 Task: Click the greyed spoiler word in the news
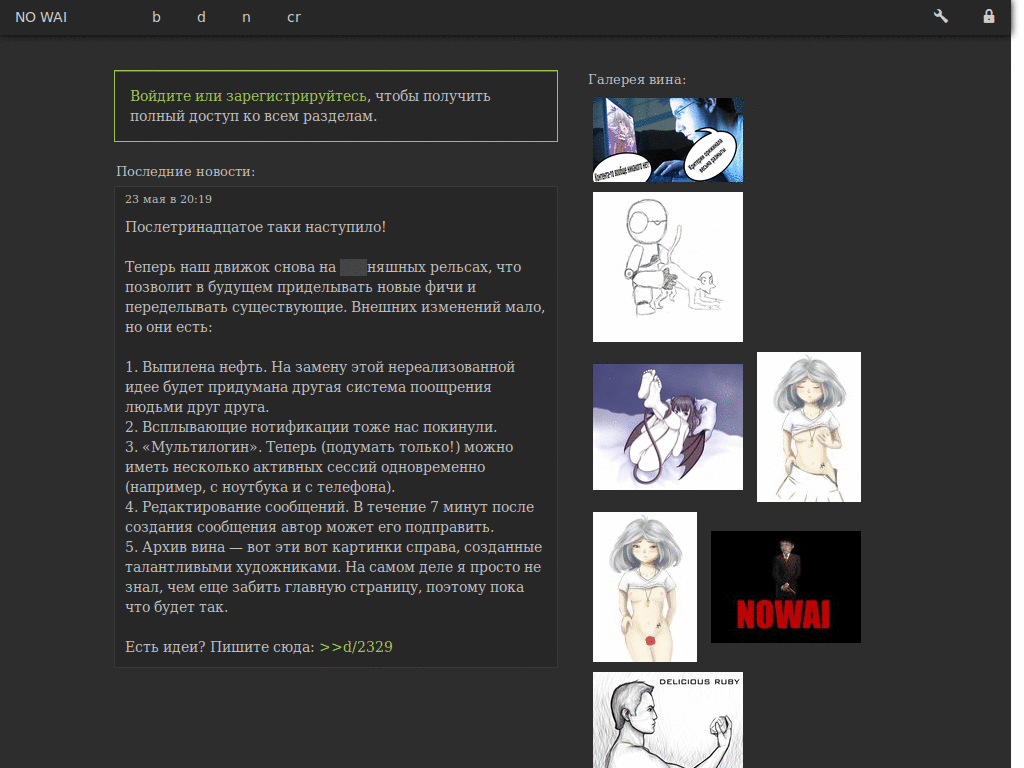353,267
